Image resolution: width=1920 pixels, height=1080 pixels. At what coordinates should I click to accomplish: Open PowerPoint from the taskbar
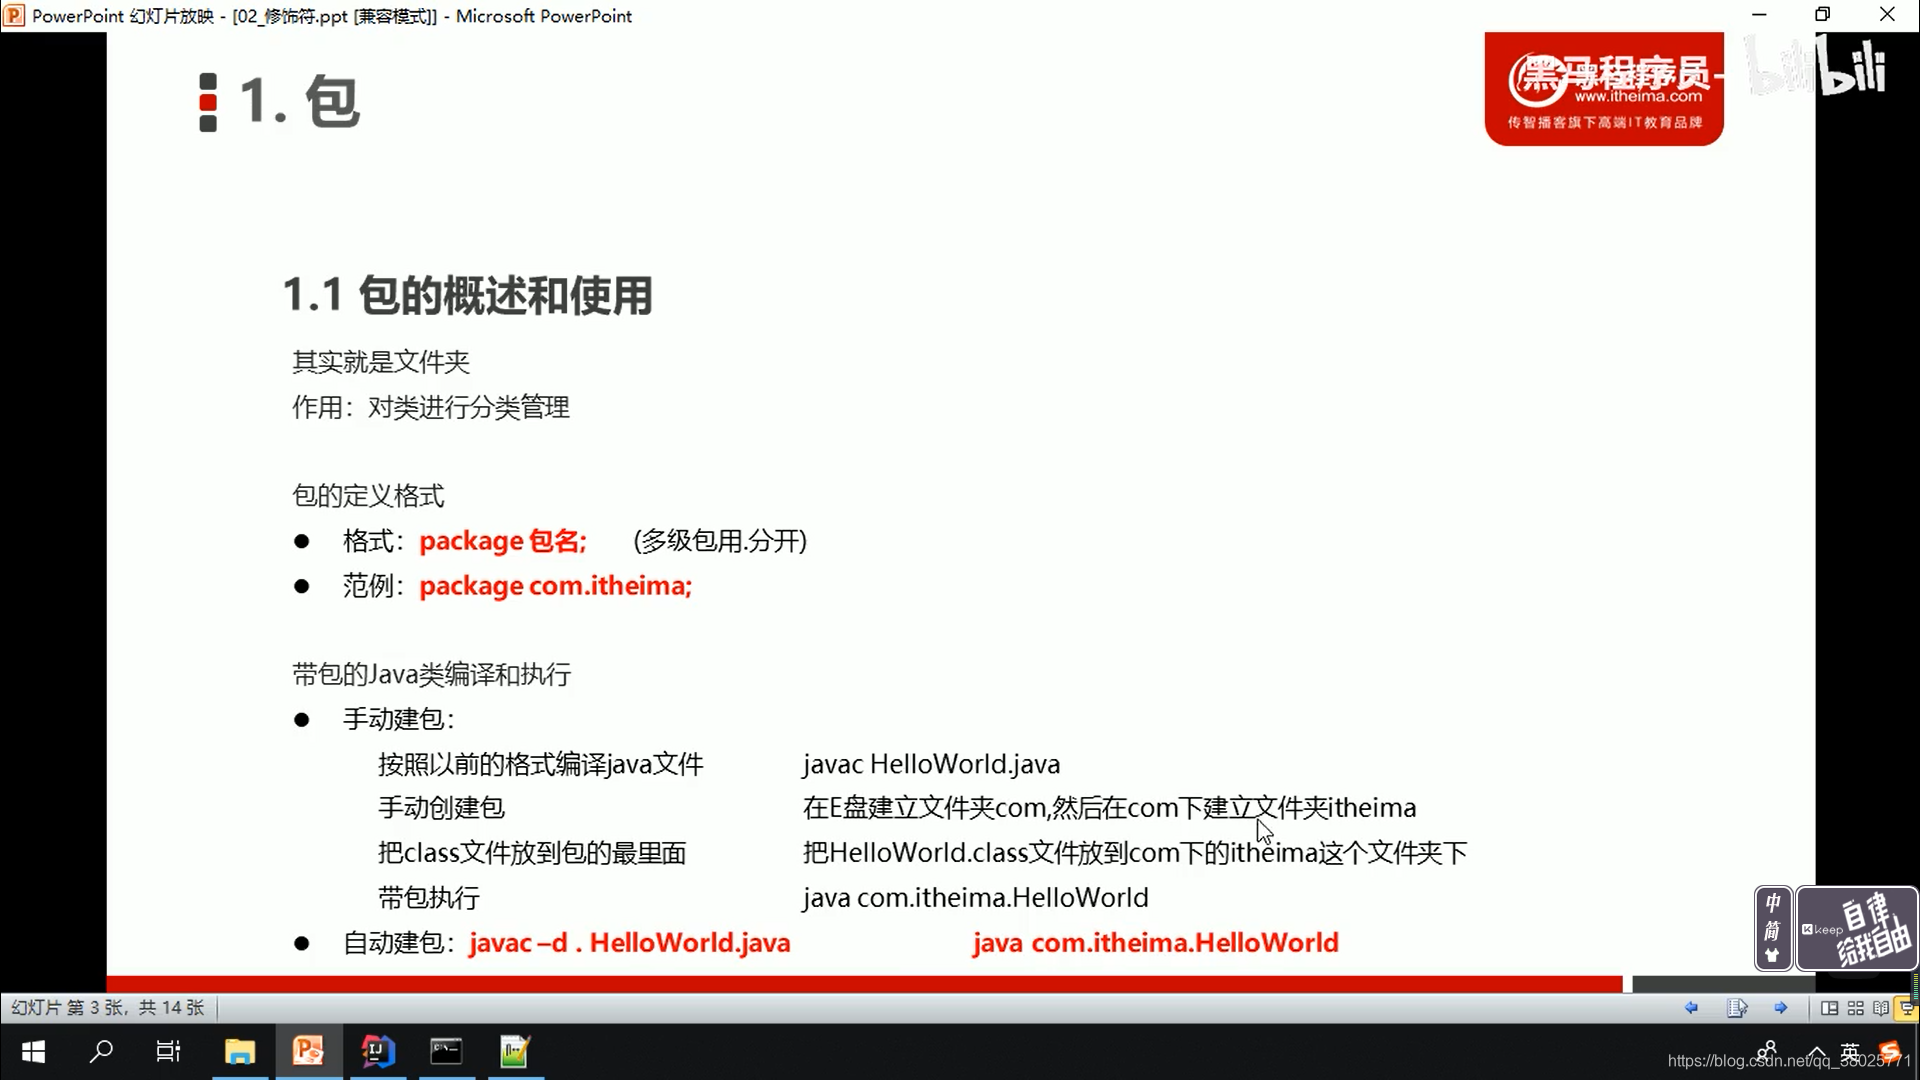(x=308, y=1052)
